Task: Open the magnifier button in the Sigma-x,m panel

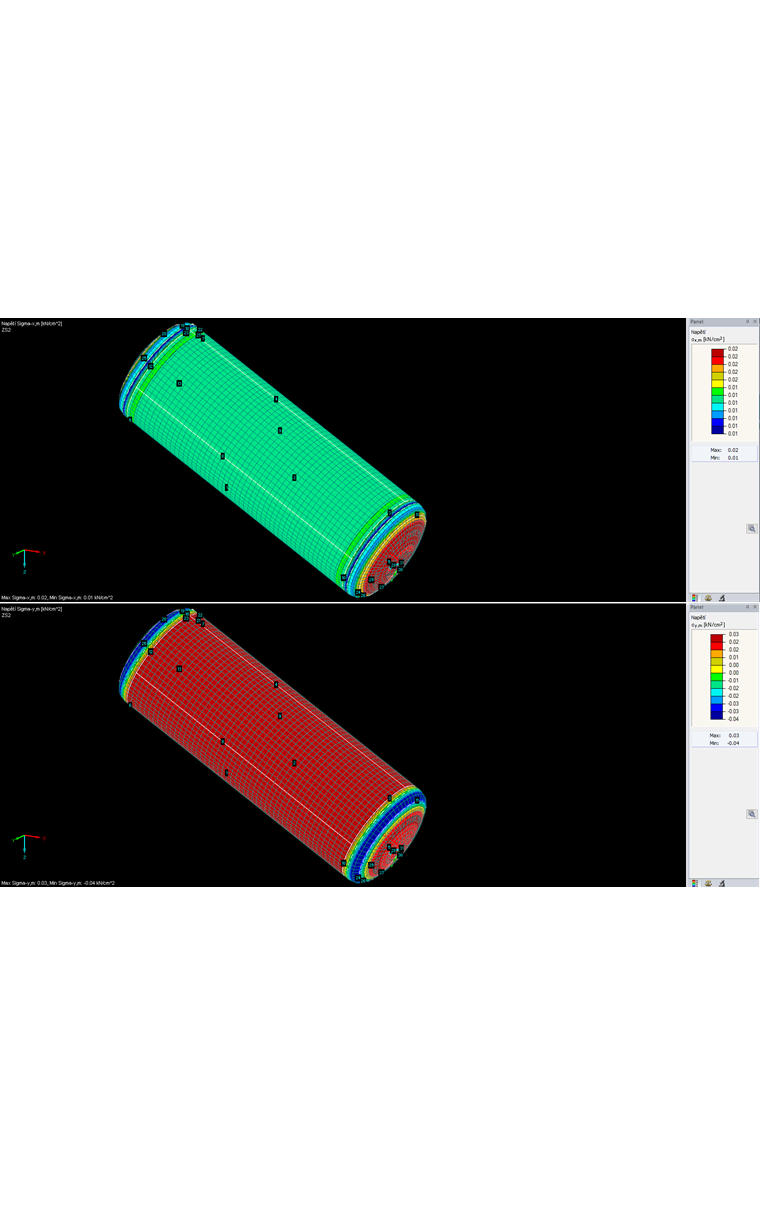Action: 752,529
